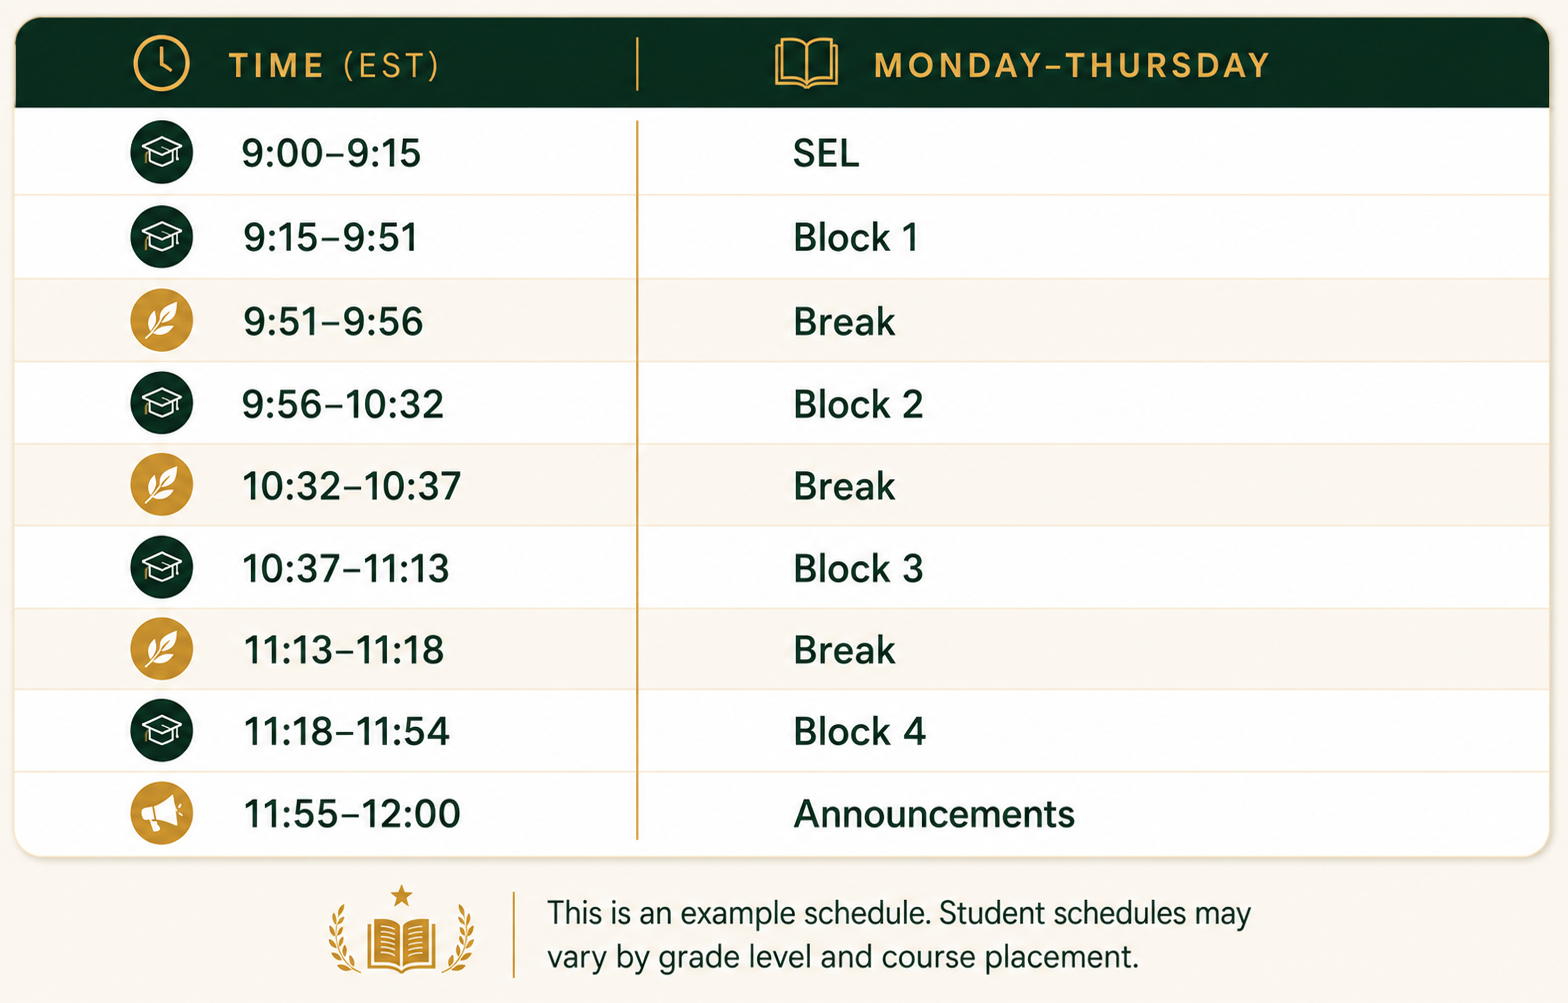This screenshot has height=1003, width=1568.
Task: Click graduation cap icon beside 9:56–10:32
Action: [161, 403]
